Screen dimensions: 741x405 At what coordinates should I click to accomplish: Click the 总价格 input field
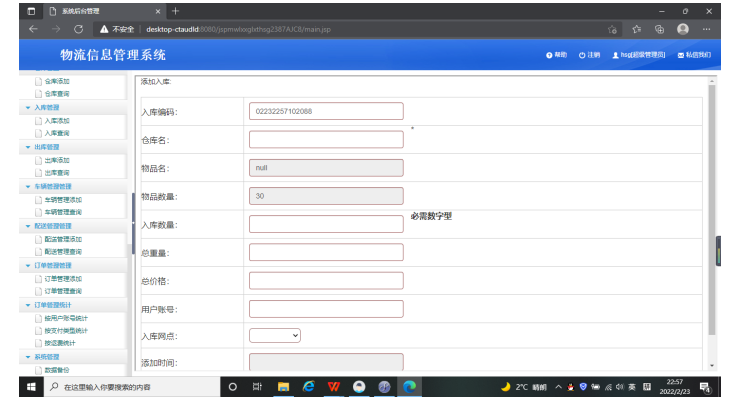click(326, 280)
